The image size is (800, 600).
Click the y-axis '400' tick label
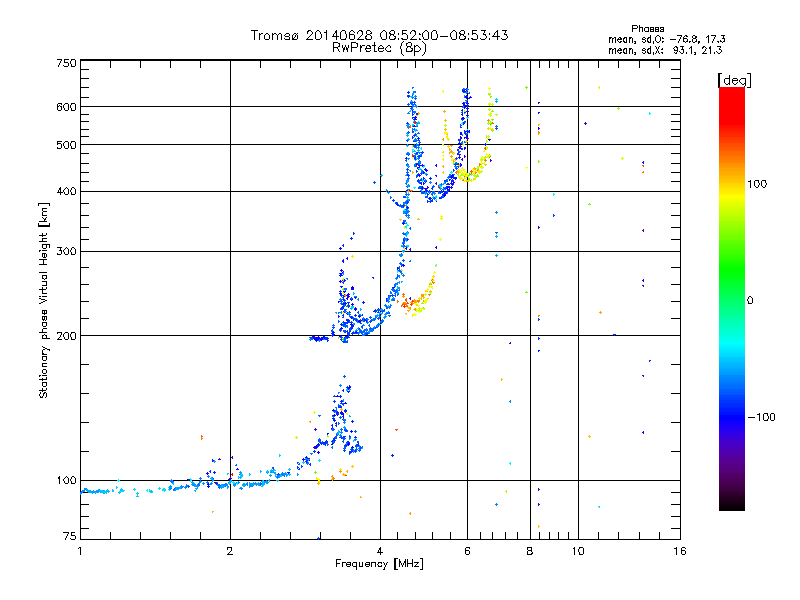point(66,192)
